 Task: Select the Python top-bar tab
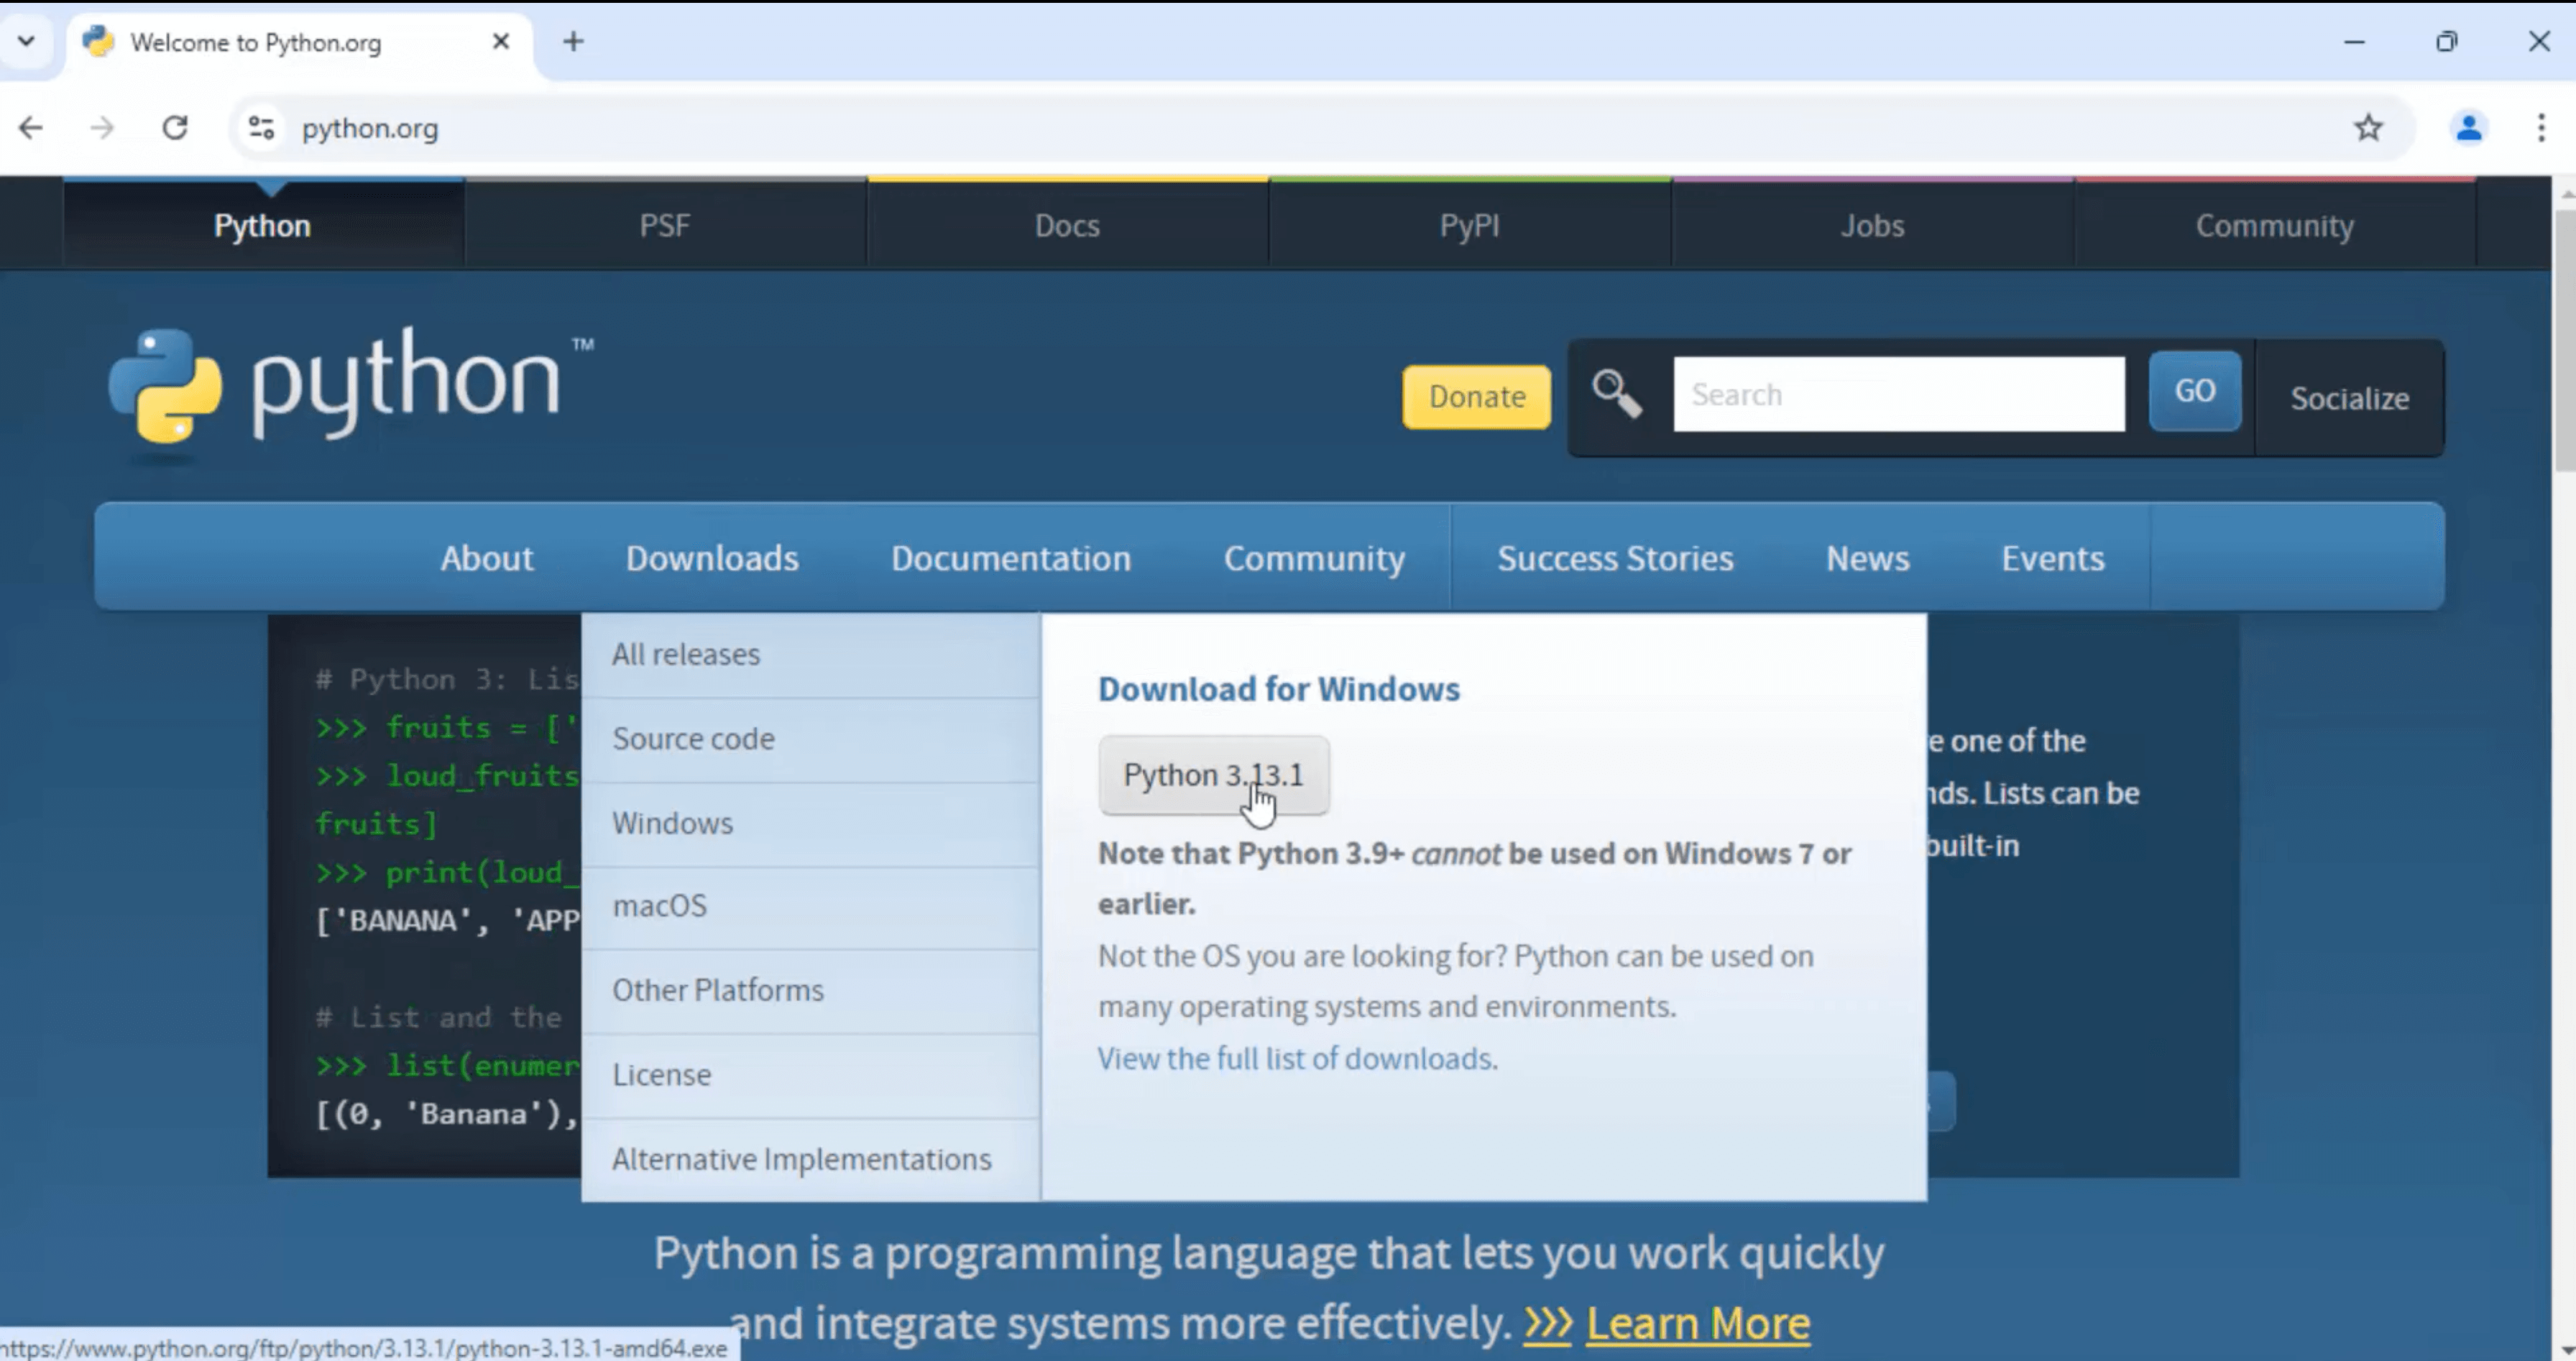click(x=263, y=225)
